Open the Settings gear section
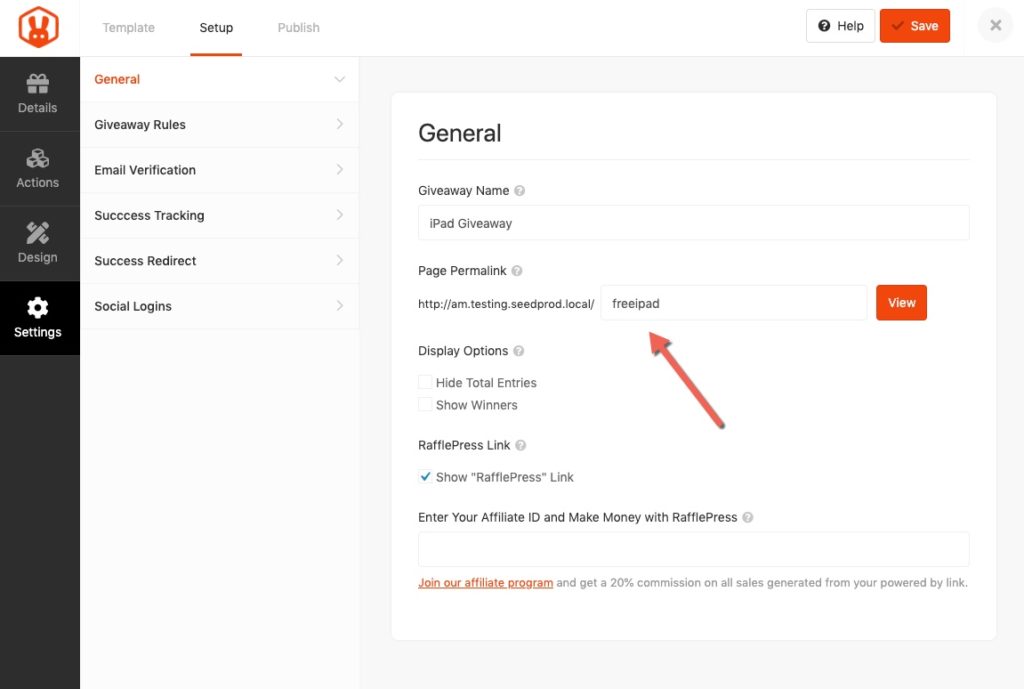Viewport: 1024px width, 689px height. point(38,318)
